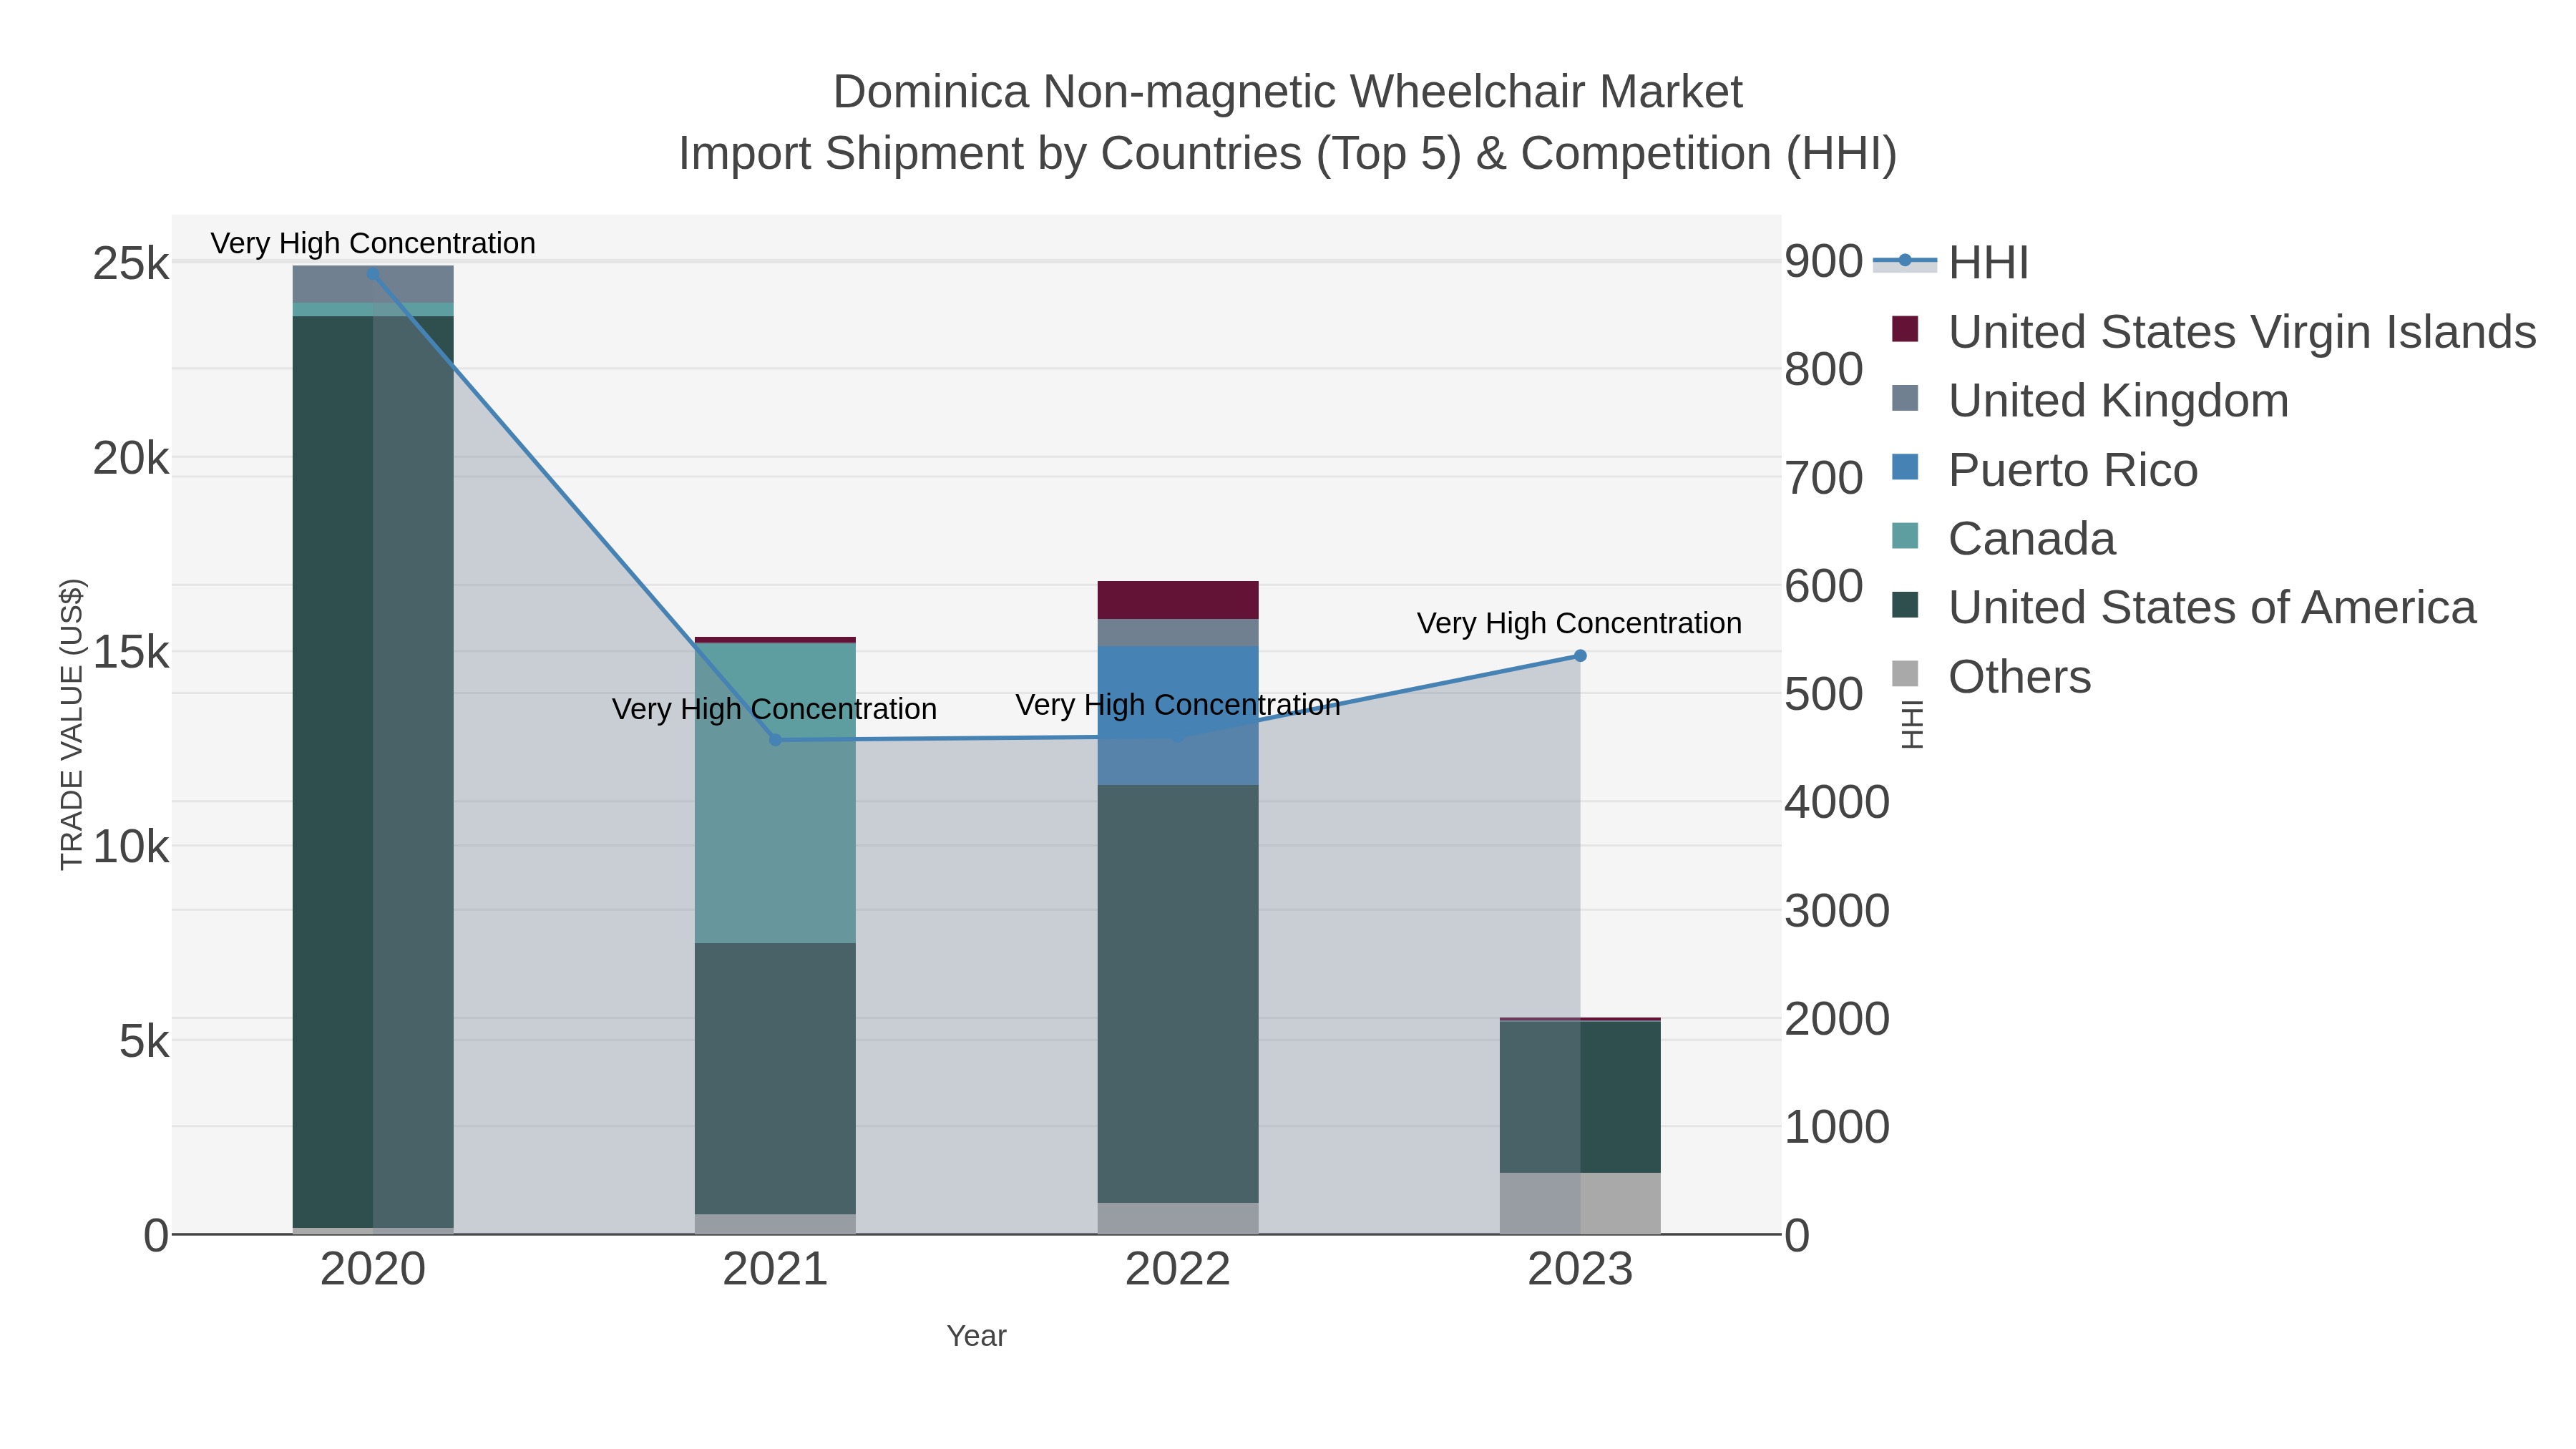Click the maroon Virgin Islands legend swatch
The width and height of the screenshot is (2576, 1449).
point(1905,329)
